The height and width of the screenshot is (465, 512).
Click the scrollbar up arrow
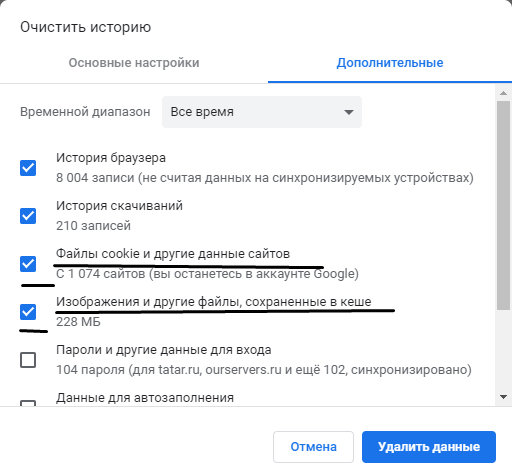point(504,93)
